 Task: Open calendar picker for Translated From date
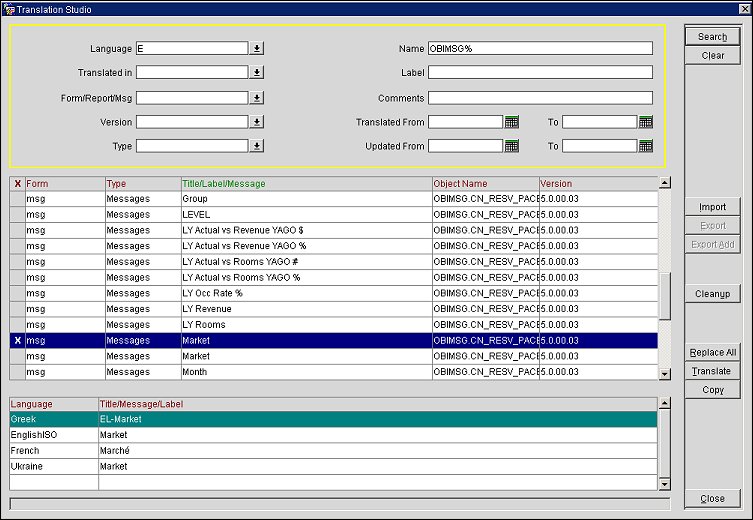pyautogui.click(x=511, y=122)
